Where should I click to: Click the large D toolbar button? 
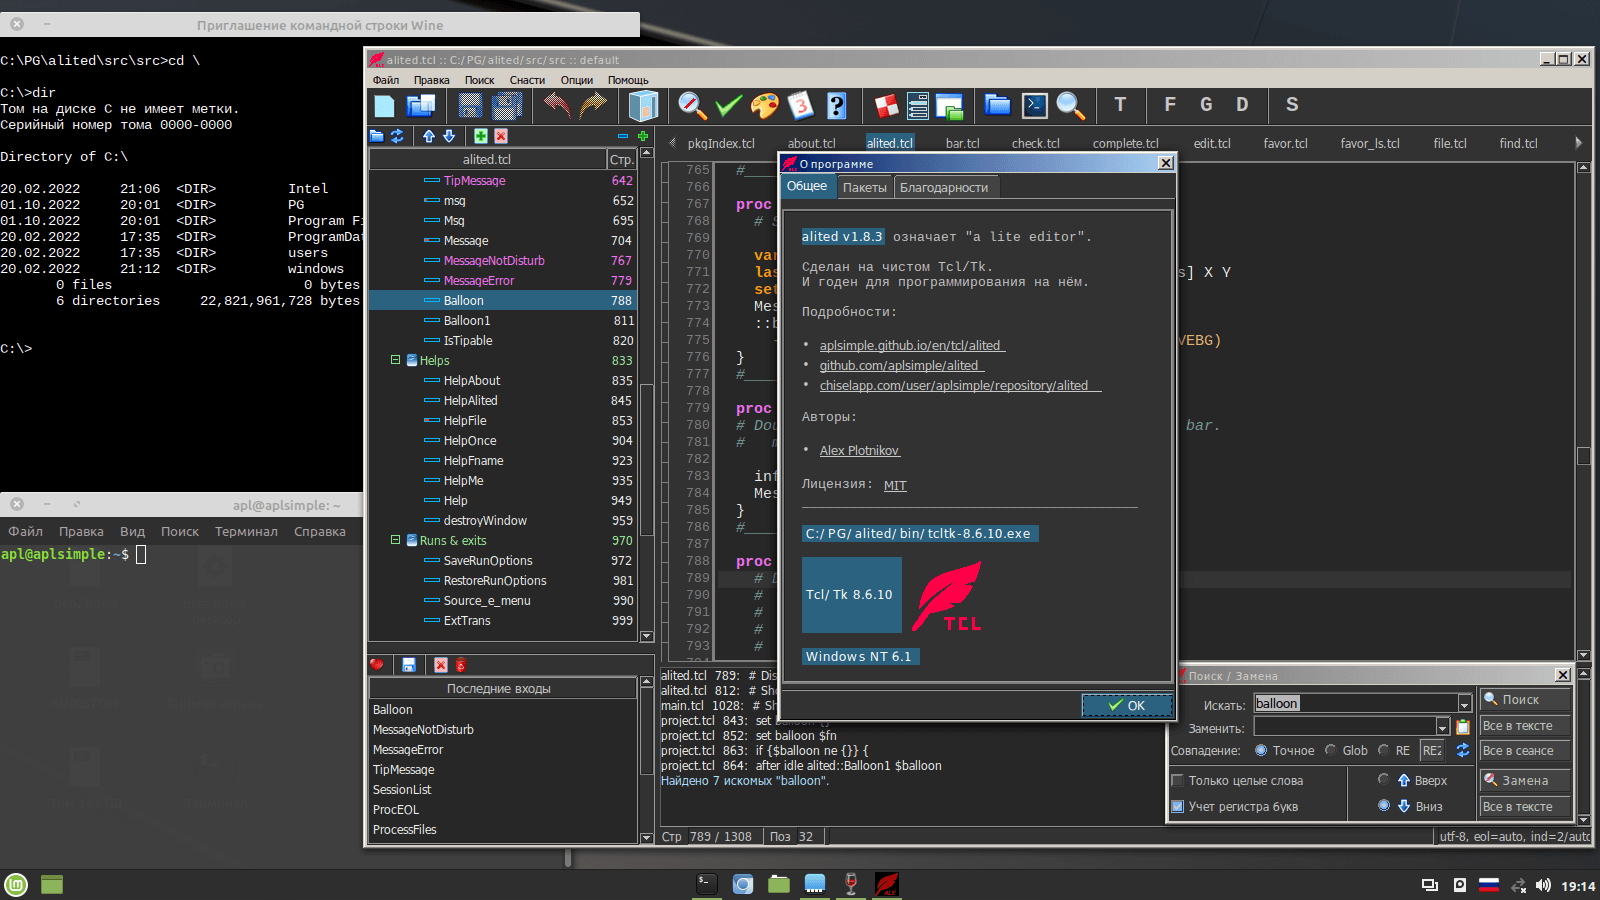[1242, 105]
